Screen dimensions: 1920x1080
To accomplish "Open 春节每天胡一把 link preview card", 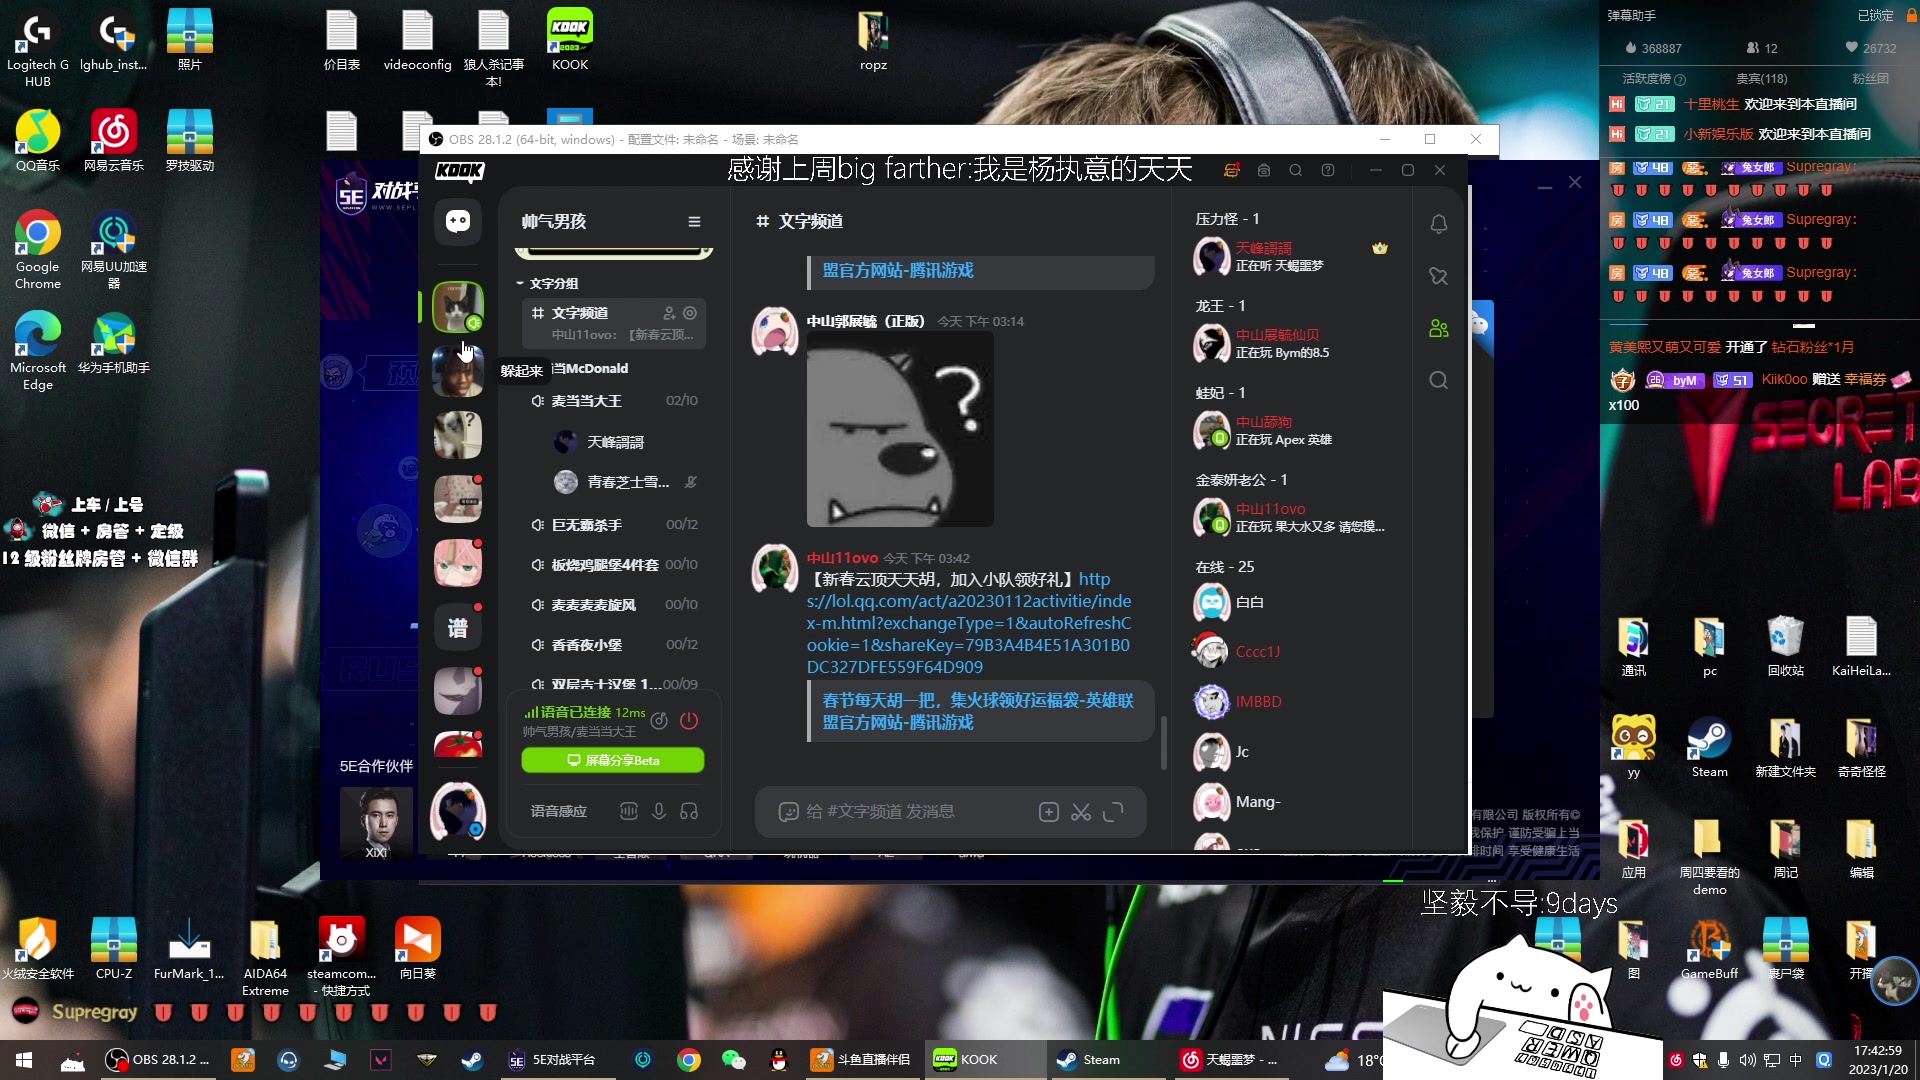I will click(x=981, y=711).
